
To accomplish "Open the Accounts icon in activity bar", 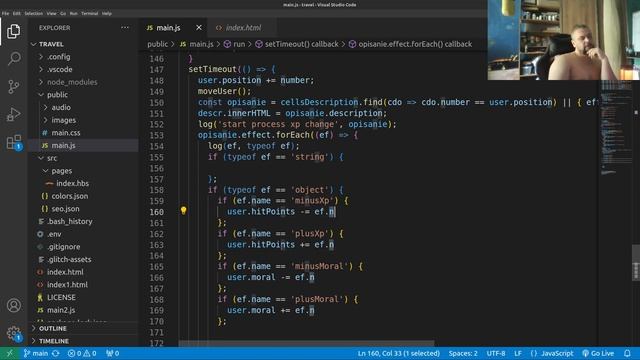I will 13,305.
